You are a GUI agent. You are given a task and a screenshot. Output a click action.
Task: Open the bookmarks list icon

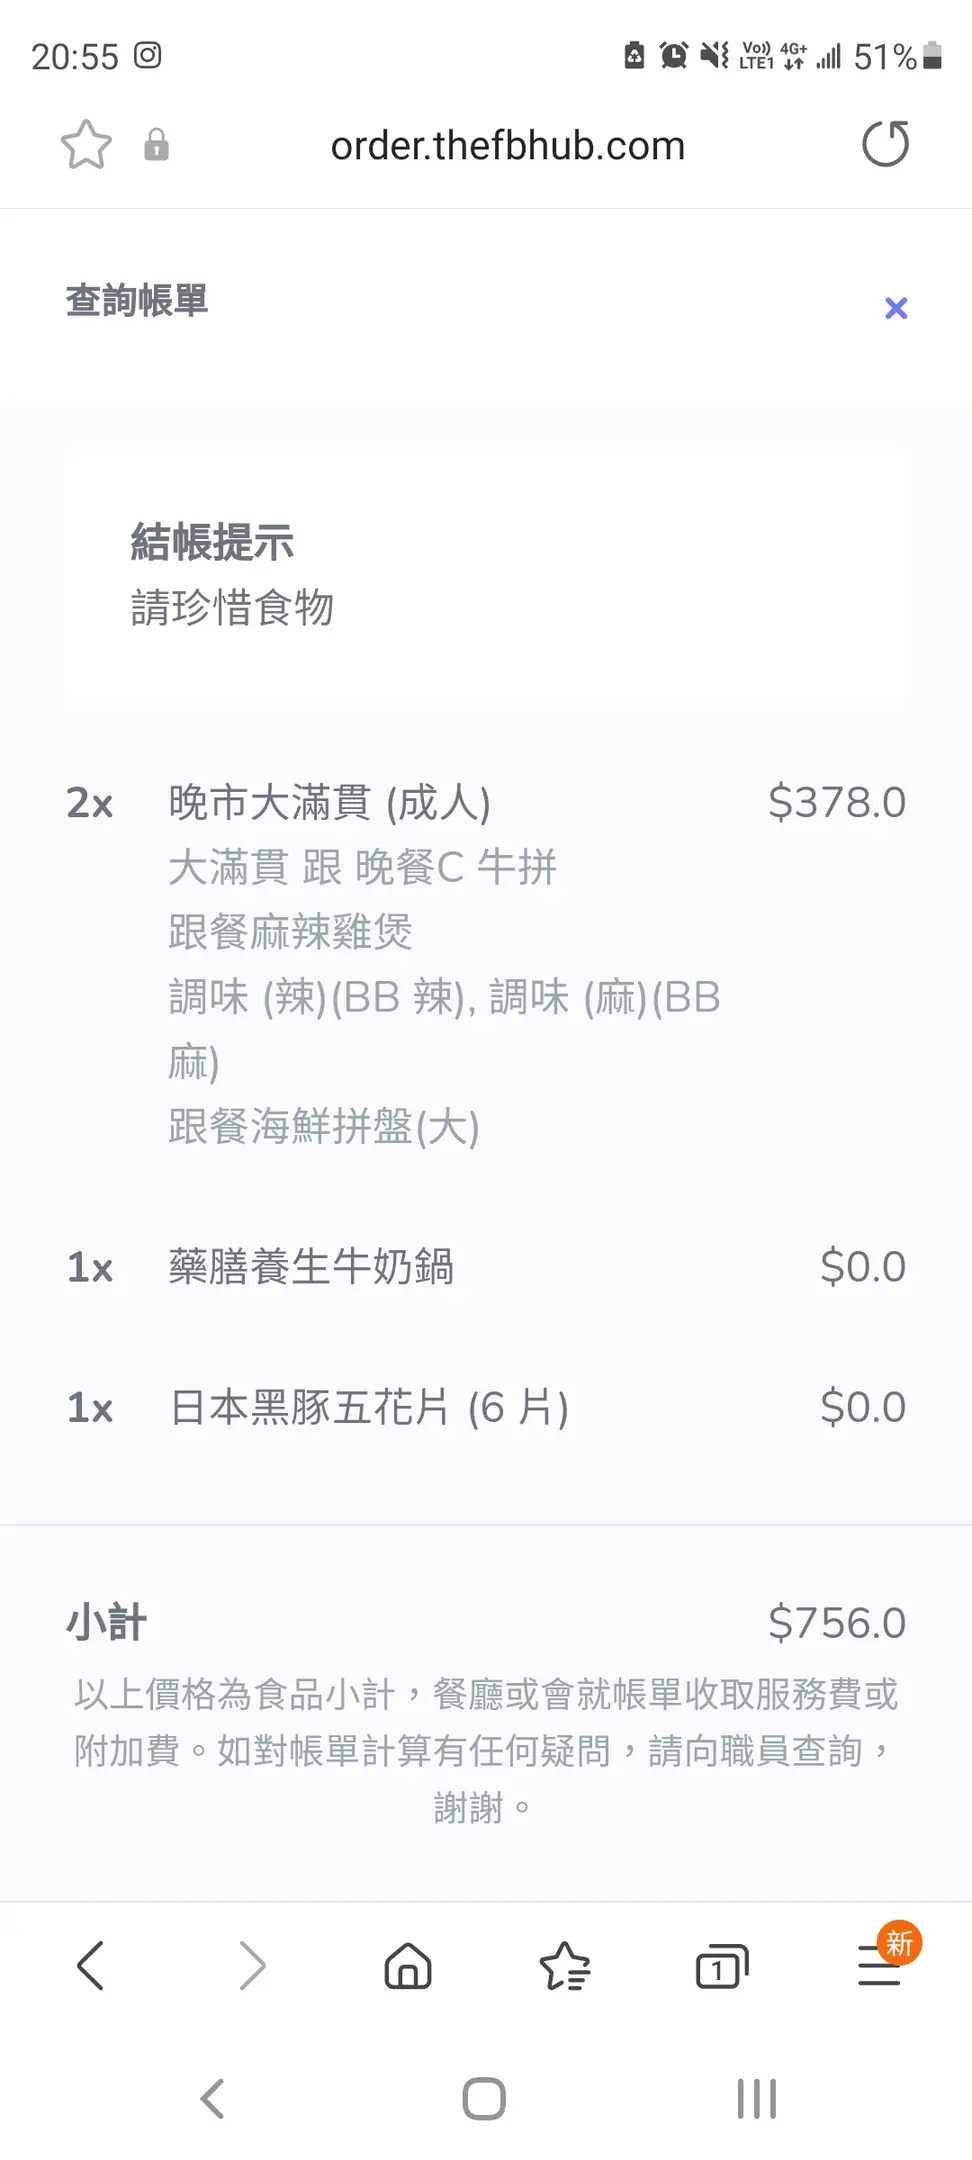tap(565, 1966)
